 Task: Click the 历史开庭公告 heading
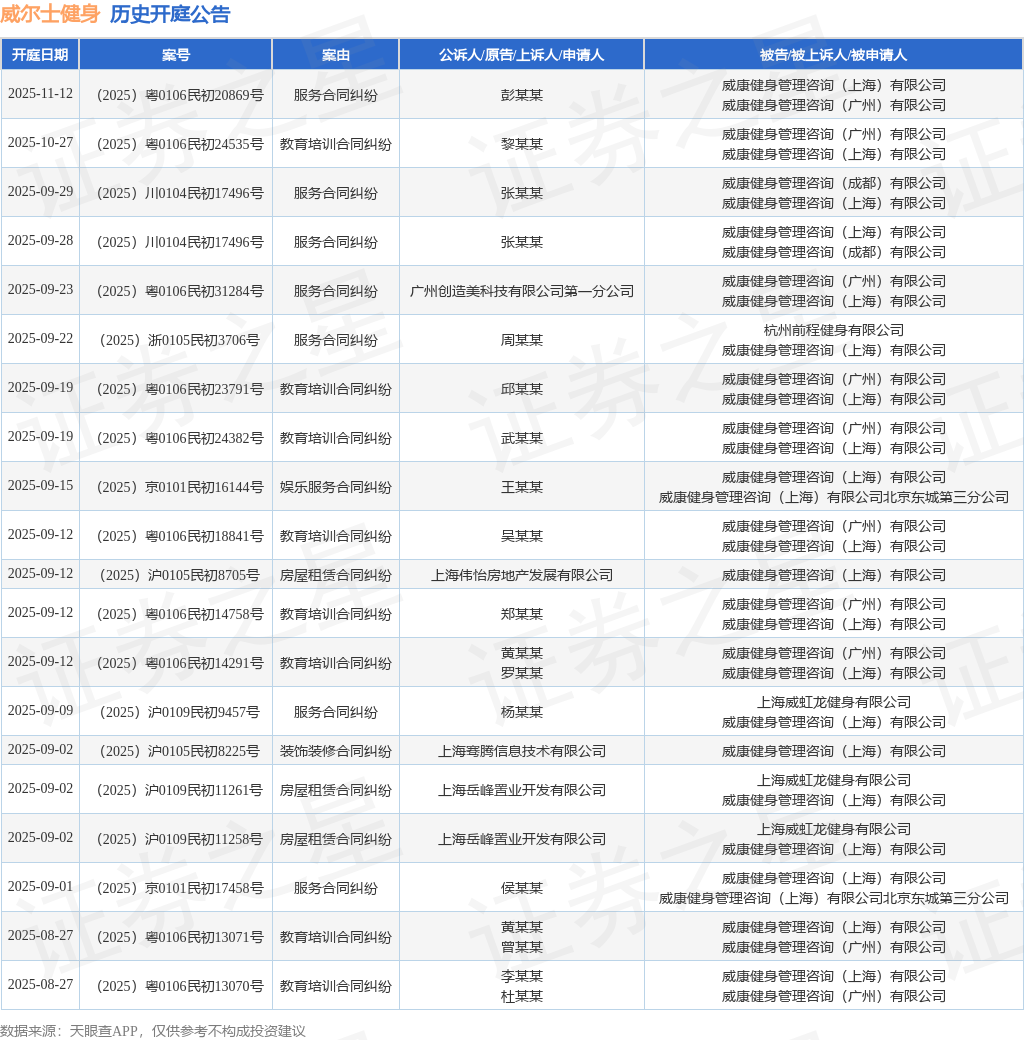[170, 14]
